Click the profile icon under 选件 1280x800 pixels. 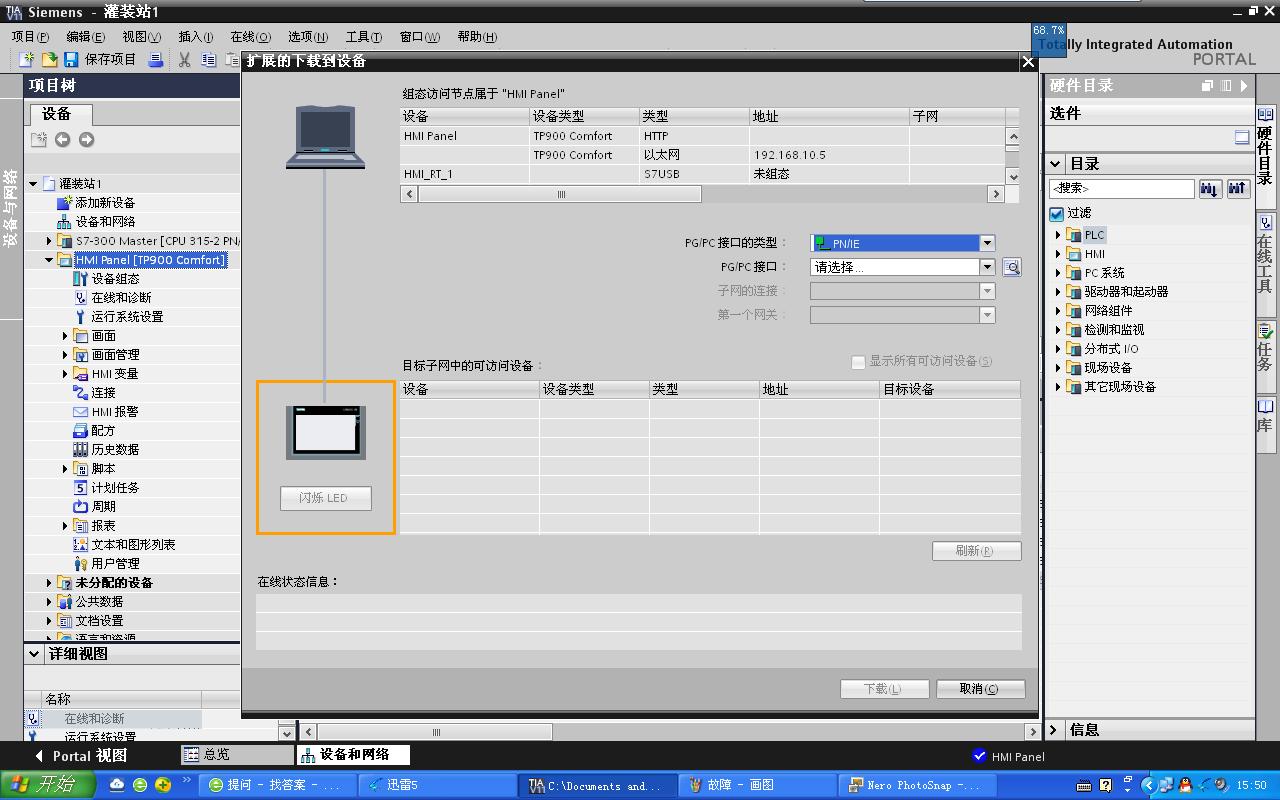[x=1242, y=138]
